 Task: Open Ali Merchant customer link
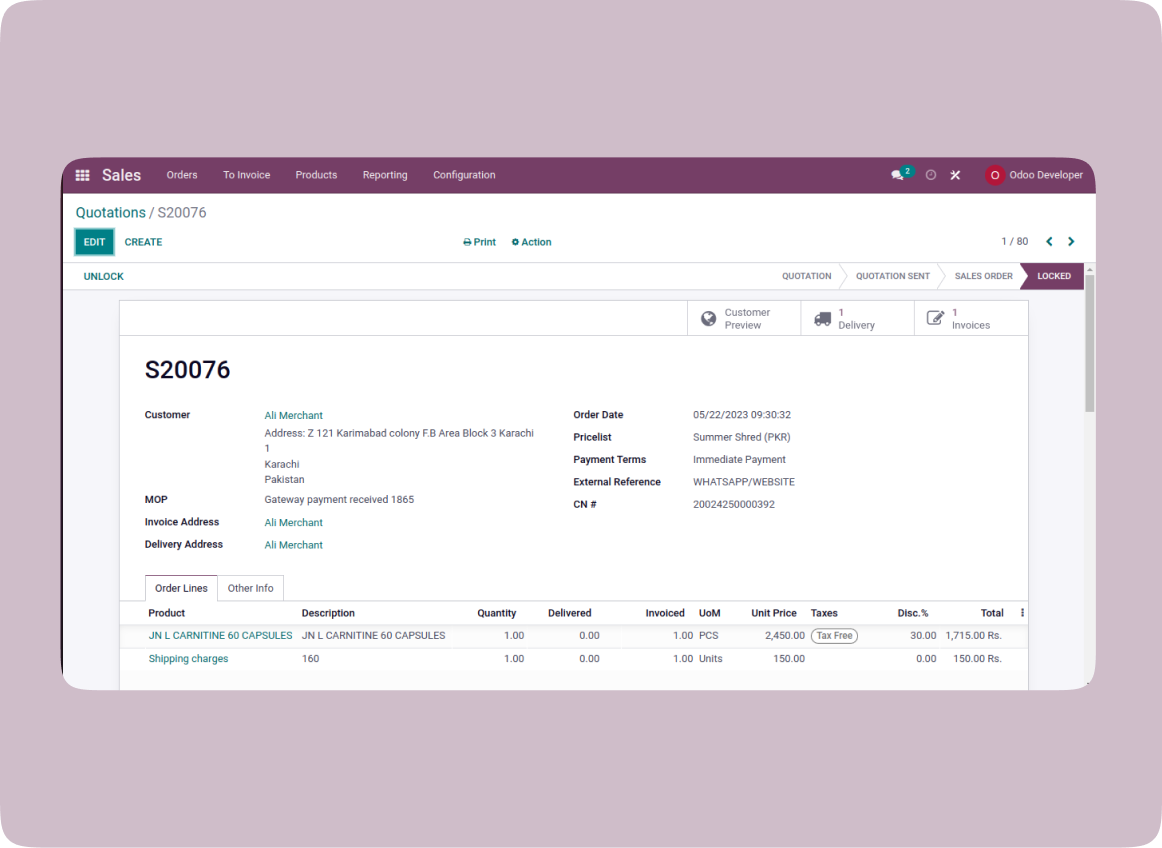(293, 415)
